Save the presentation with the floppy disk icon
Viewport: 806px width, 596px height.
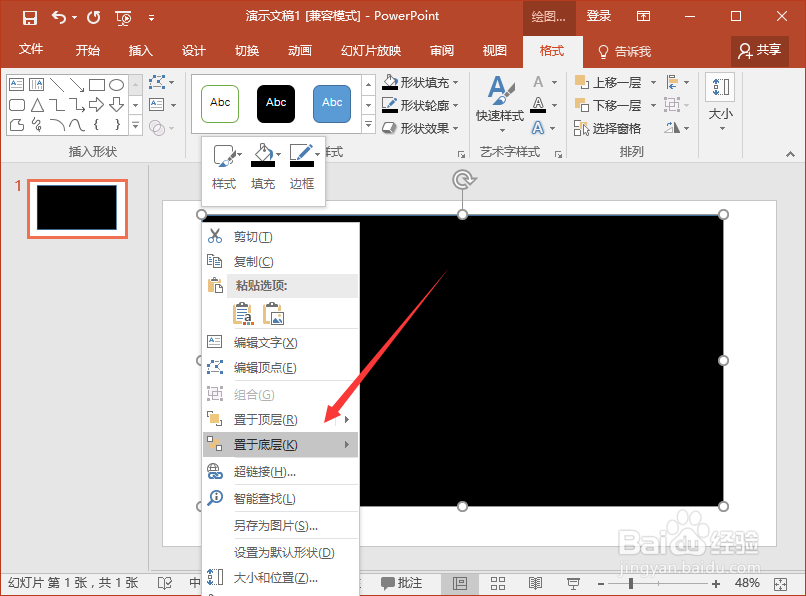[30, 17]
